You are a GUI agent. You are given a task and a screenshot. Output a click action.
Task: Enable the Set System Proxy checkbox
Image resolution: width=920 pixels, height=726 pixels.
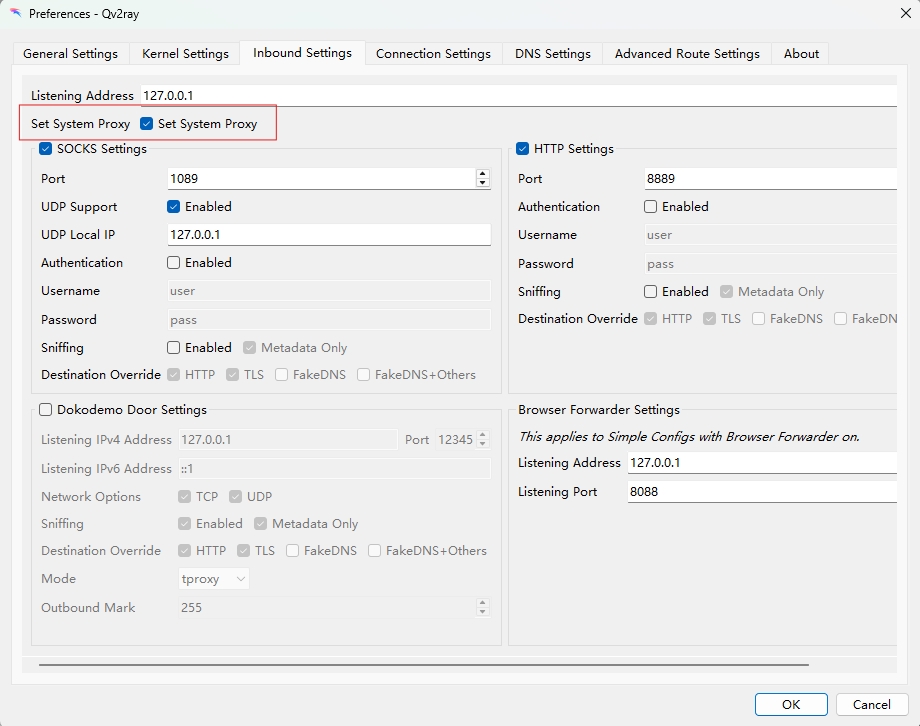coord(146,123)
